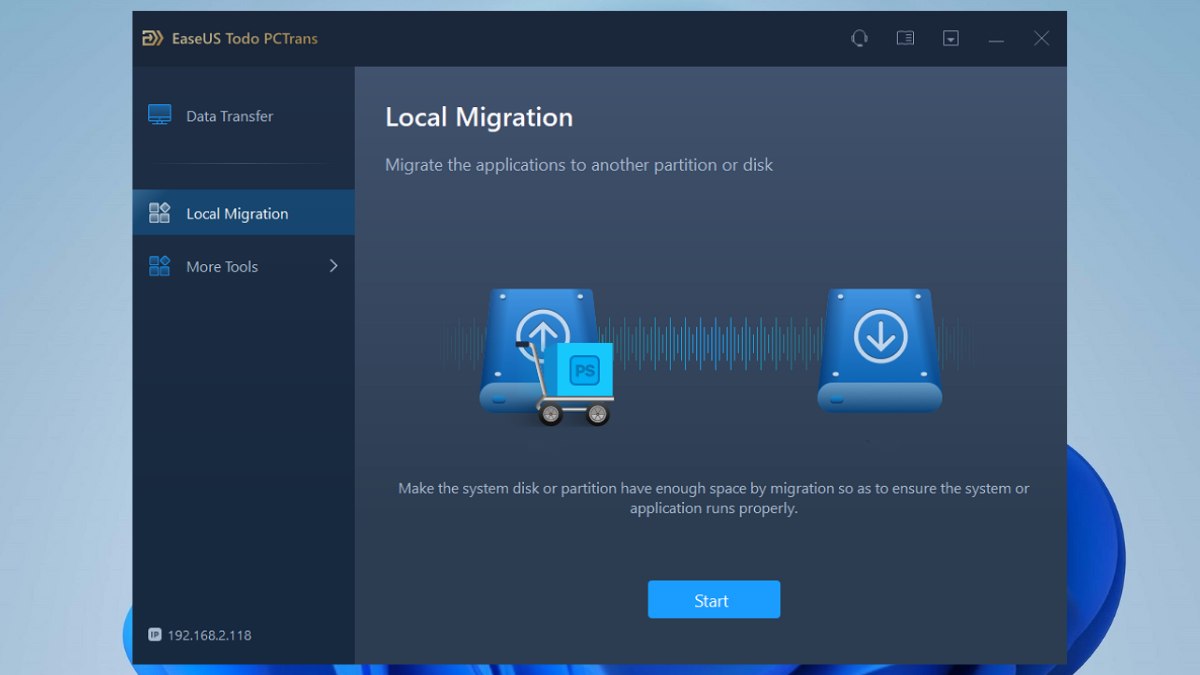The image size is (1200, 675).
Task: Click the source disk upload illustration
Action: pyautogui.click(x=541, y=350)
